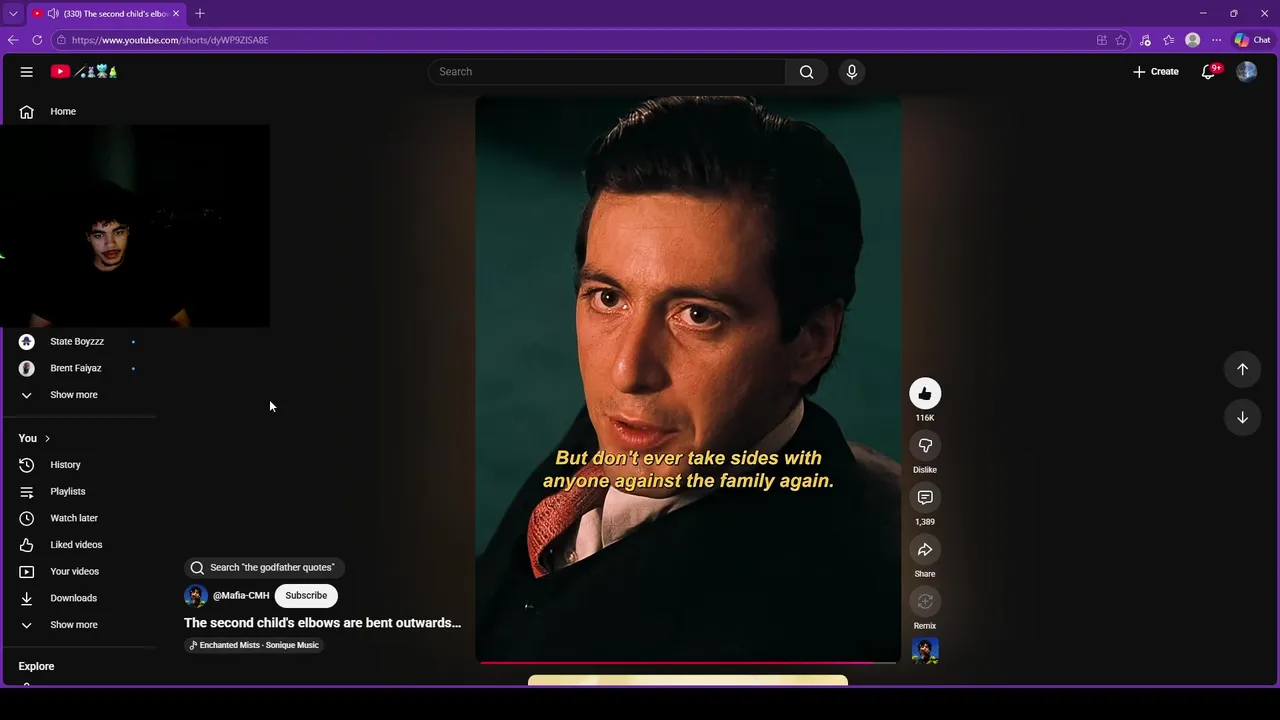Select the YouTube Shorts browser tab
Viewport: 1280px width, 720px height.
106,14
